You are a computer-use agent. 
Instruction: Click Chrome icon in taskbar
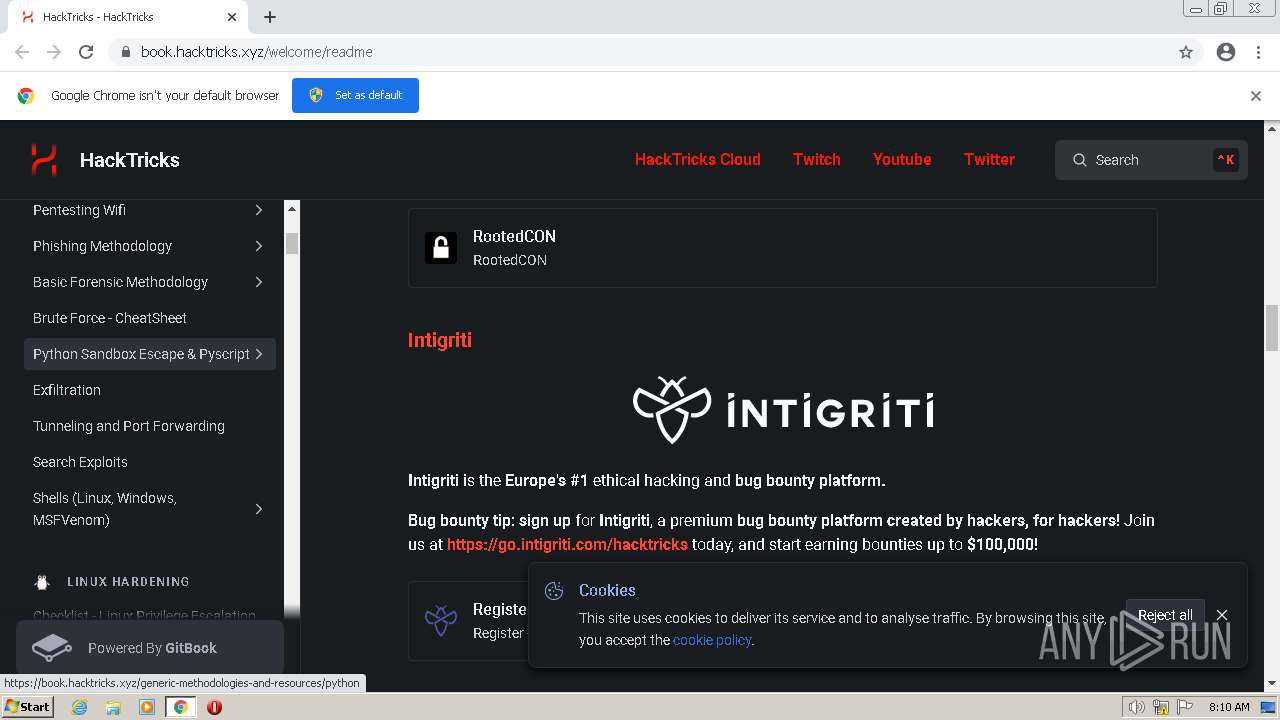180,707
